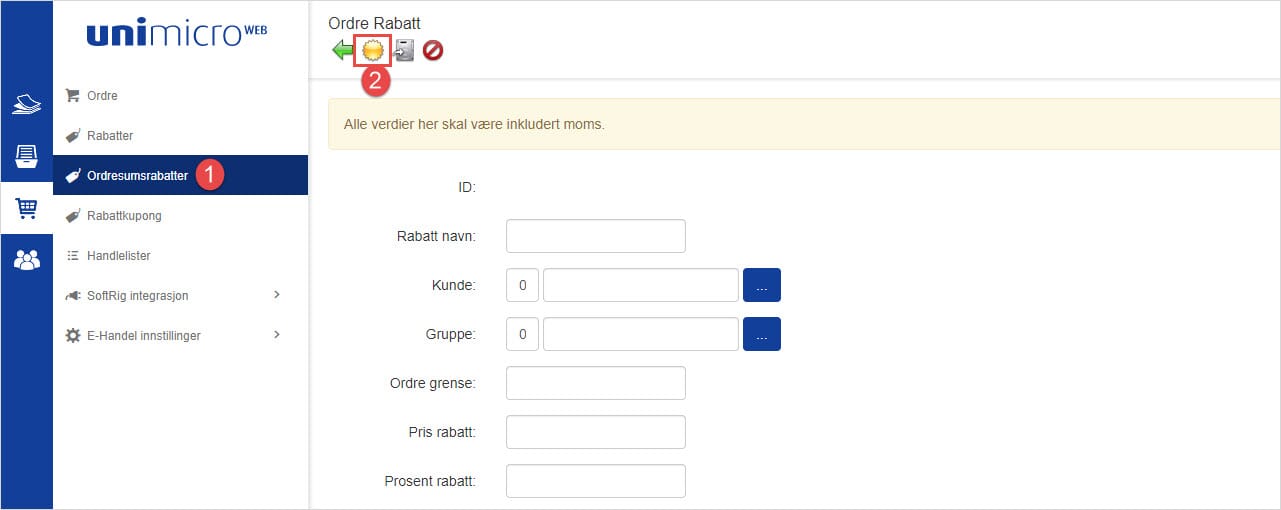Open the users group sidebar section

[x=26, y=260]
